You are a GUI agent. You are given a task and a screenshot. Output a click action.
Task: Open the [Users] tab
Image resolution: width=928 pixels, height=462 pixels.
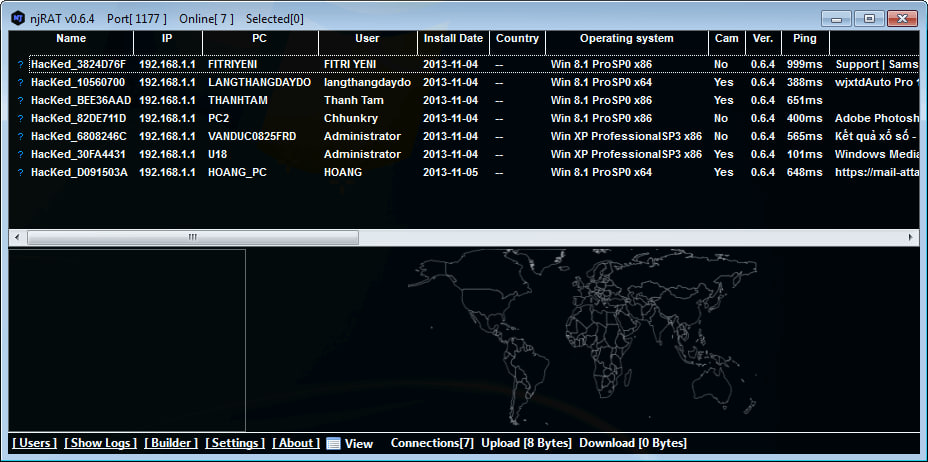[34, 443]
